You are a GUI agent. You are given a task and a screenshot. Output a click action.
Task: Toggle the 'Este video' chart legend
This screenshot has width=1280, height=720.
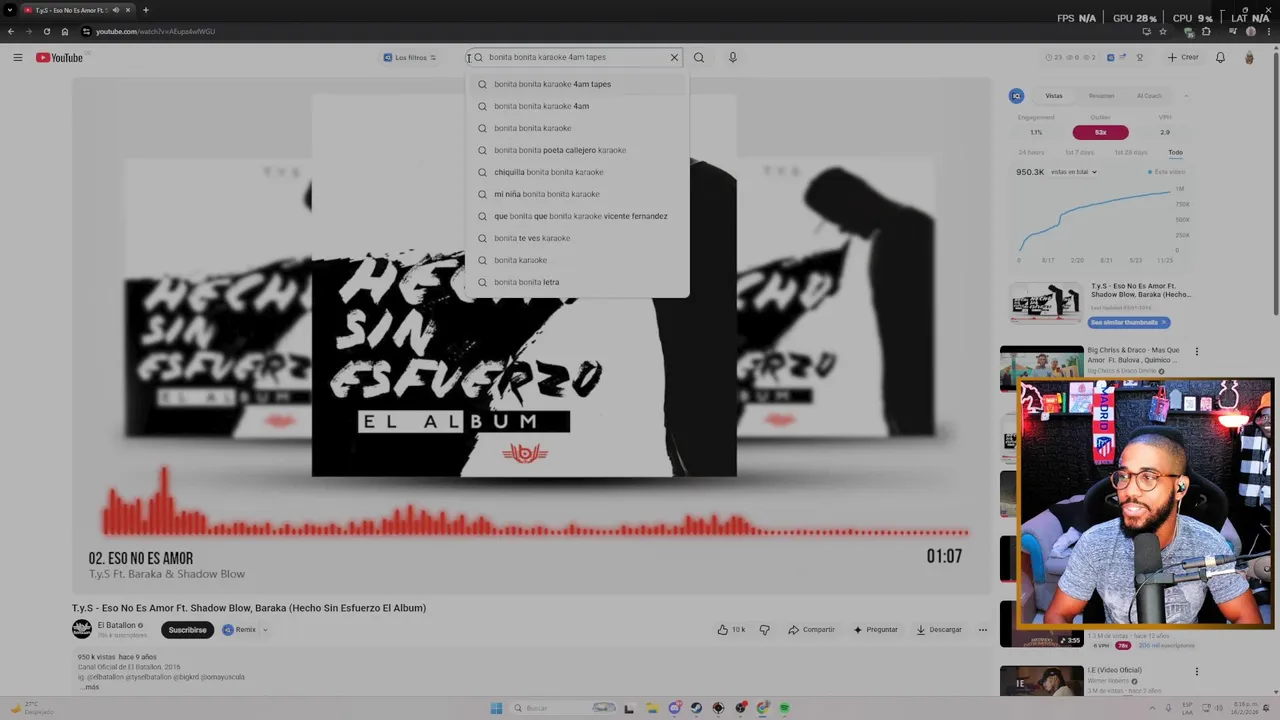(1166, 172)
